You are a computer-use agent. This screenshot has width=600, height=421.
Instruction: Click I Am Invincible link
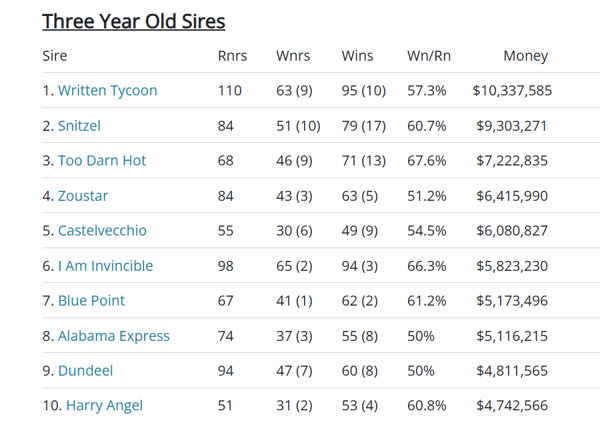104,266
